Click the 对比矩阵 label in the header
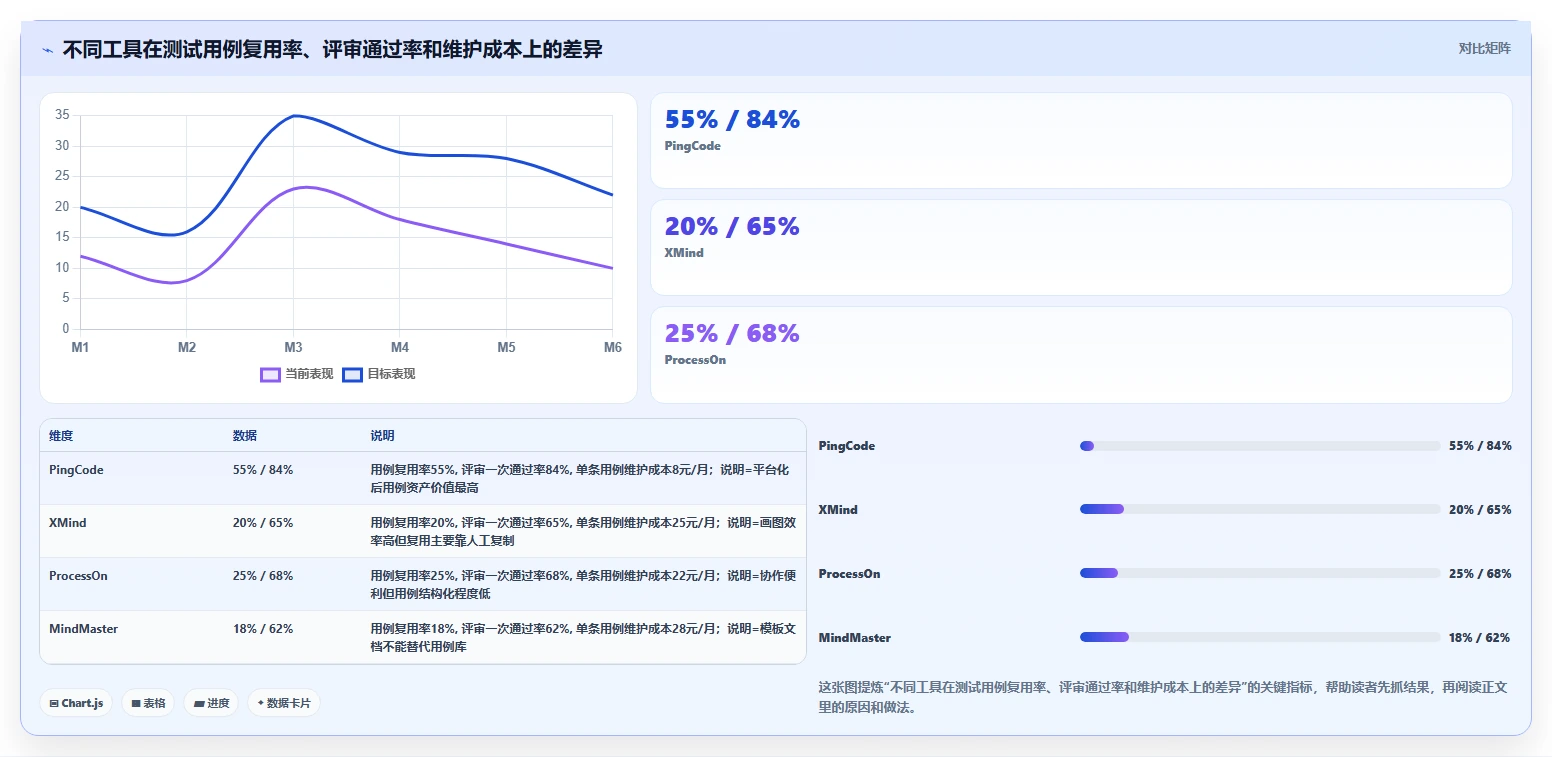 tap(1485, 48)
